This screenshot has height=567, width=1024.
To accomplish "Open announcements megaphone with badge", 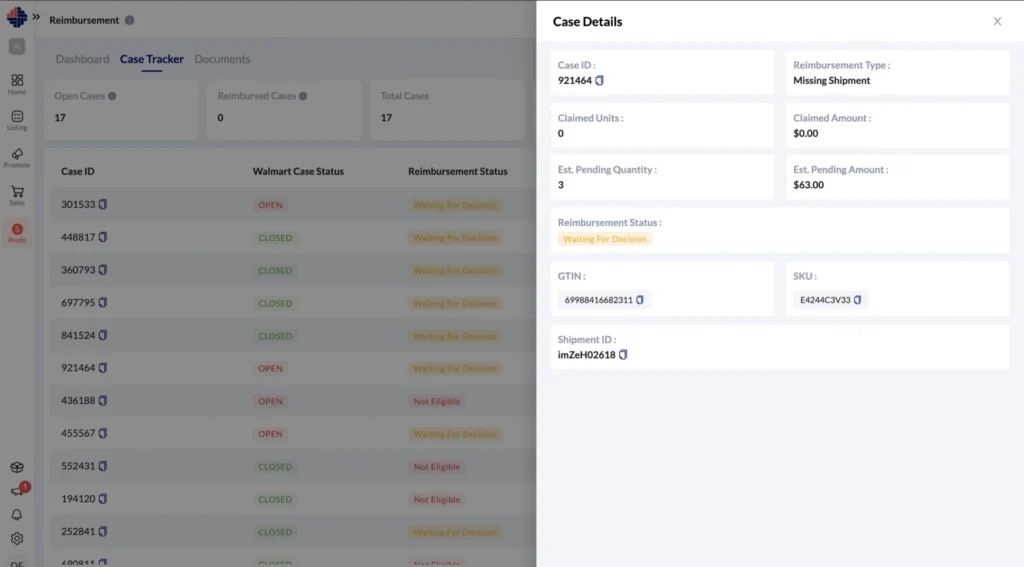I will pos(17,491).
